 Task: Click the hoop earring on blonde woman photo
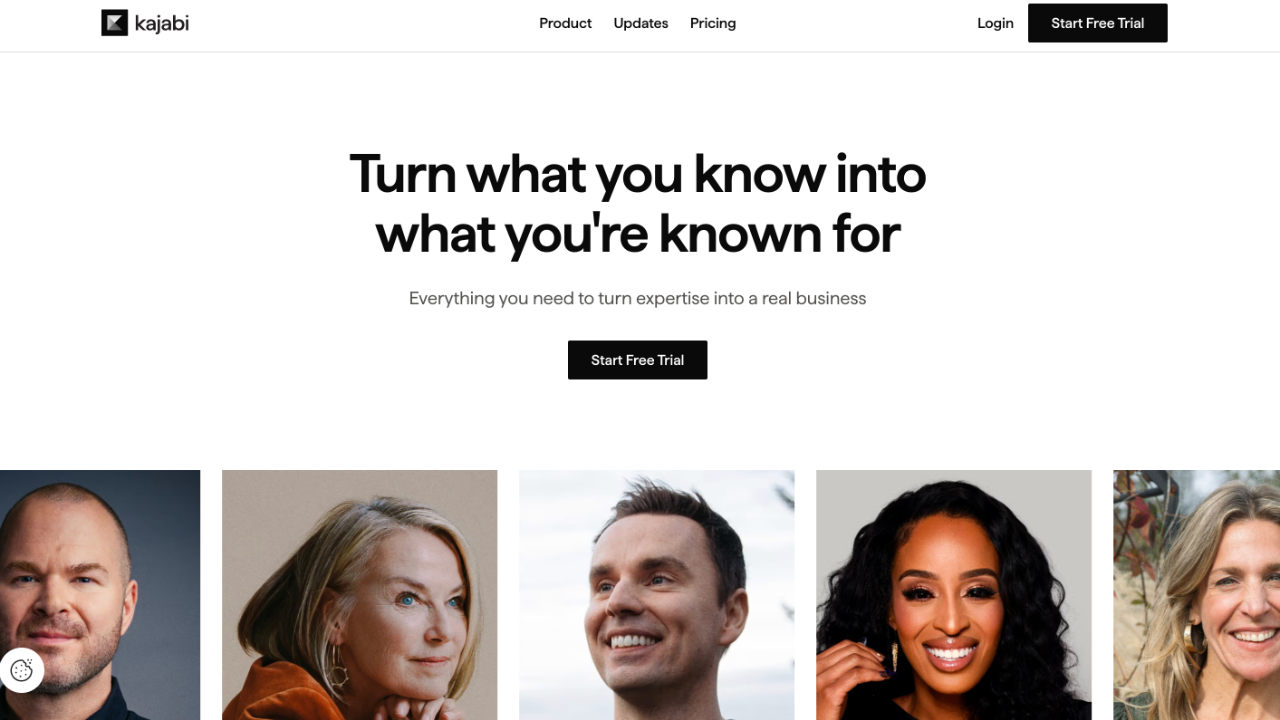[x=336, y=668]
